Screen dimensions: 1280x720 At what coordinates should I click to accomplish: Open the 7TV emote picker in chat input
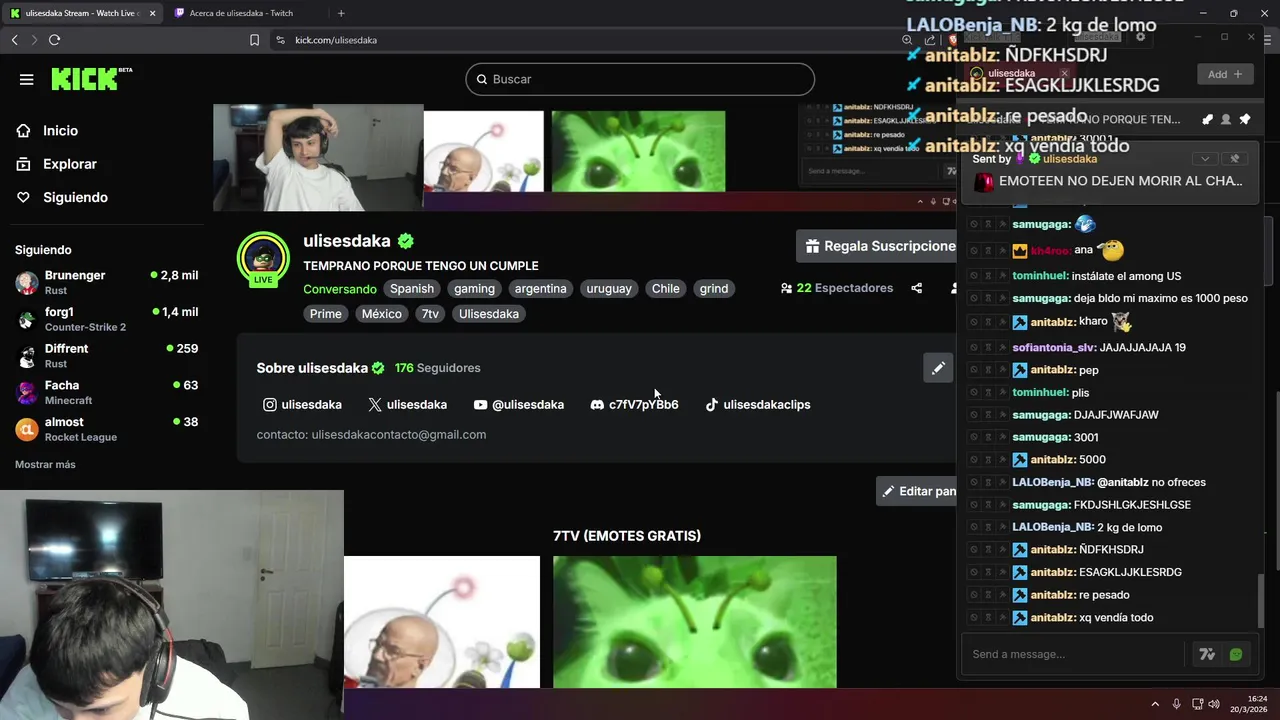click(x=1207, y=654)
